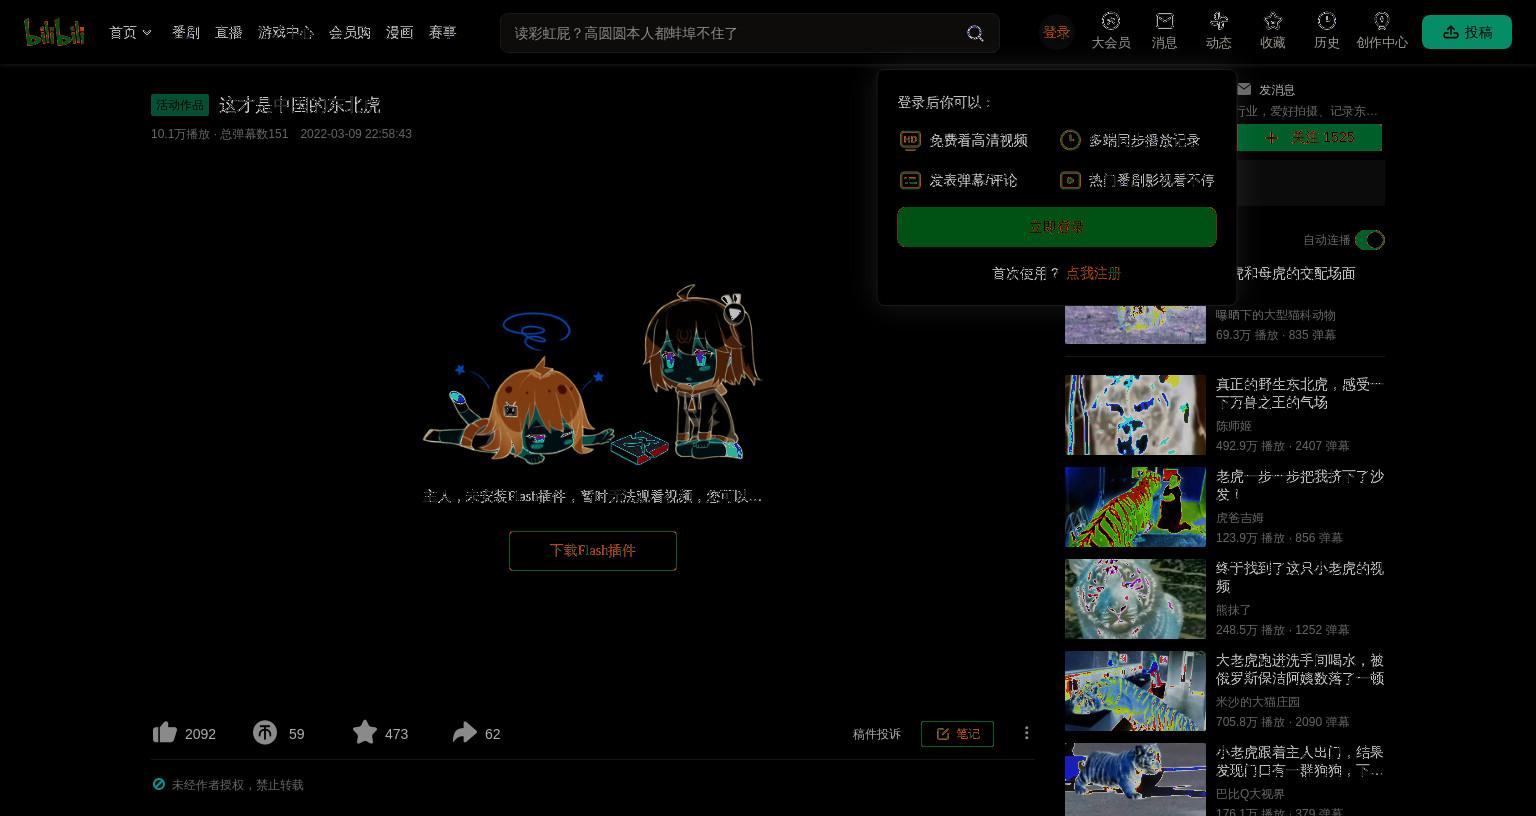Open thumbnail for 真正的野生东北虎 video
1536x816 pixels.
coord(1135,415)
